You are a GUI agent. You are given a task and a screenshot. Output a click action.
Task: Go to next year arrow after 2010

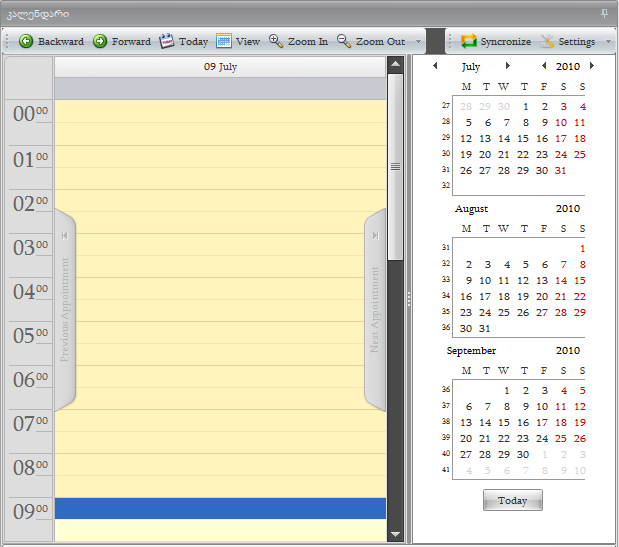coord(592,66)
